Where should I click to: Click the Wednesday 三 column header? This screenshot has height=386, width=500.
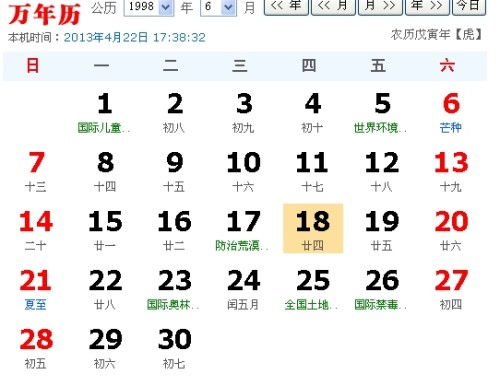coord(240,66)
